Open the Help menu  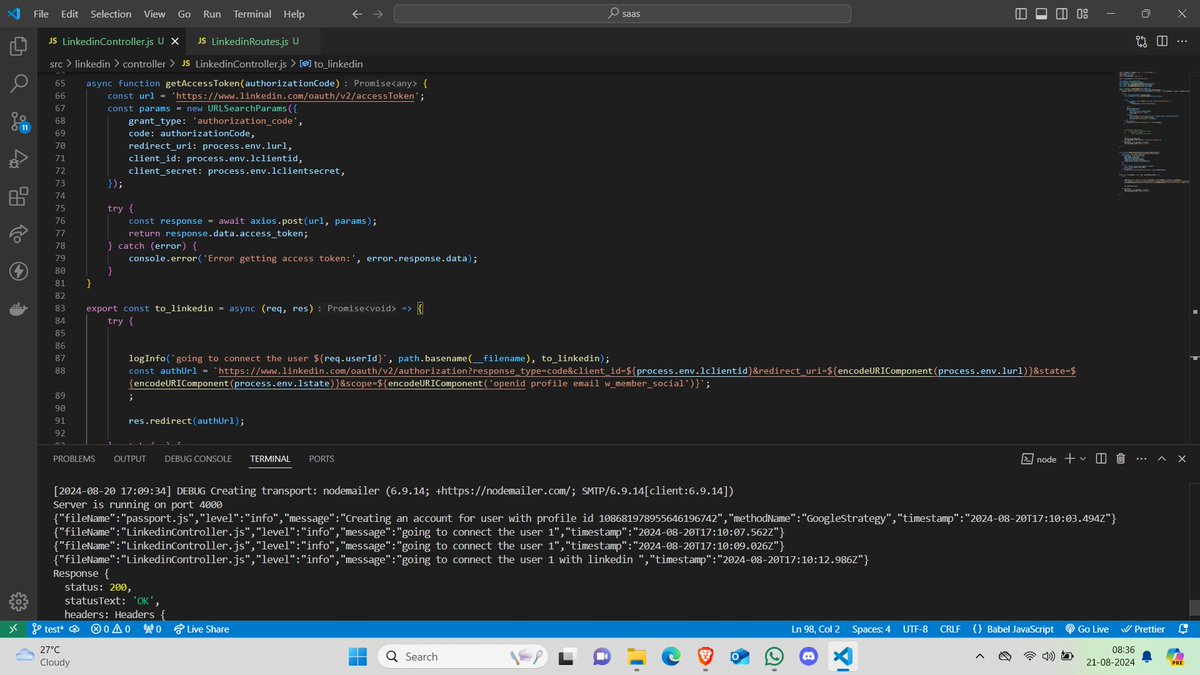coord(294,14)
